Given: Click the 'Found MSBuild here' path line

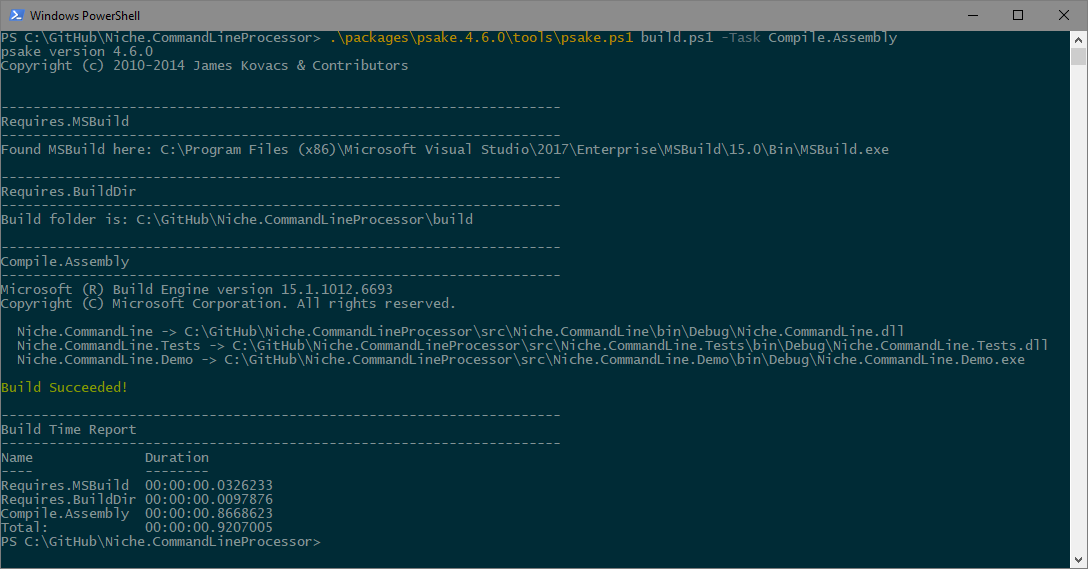Looking at the screenshot, I should coord(445,149).
